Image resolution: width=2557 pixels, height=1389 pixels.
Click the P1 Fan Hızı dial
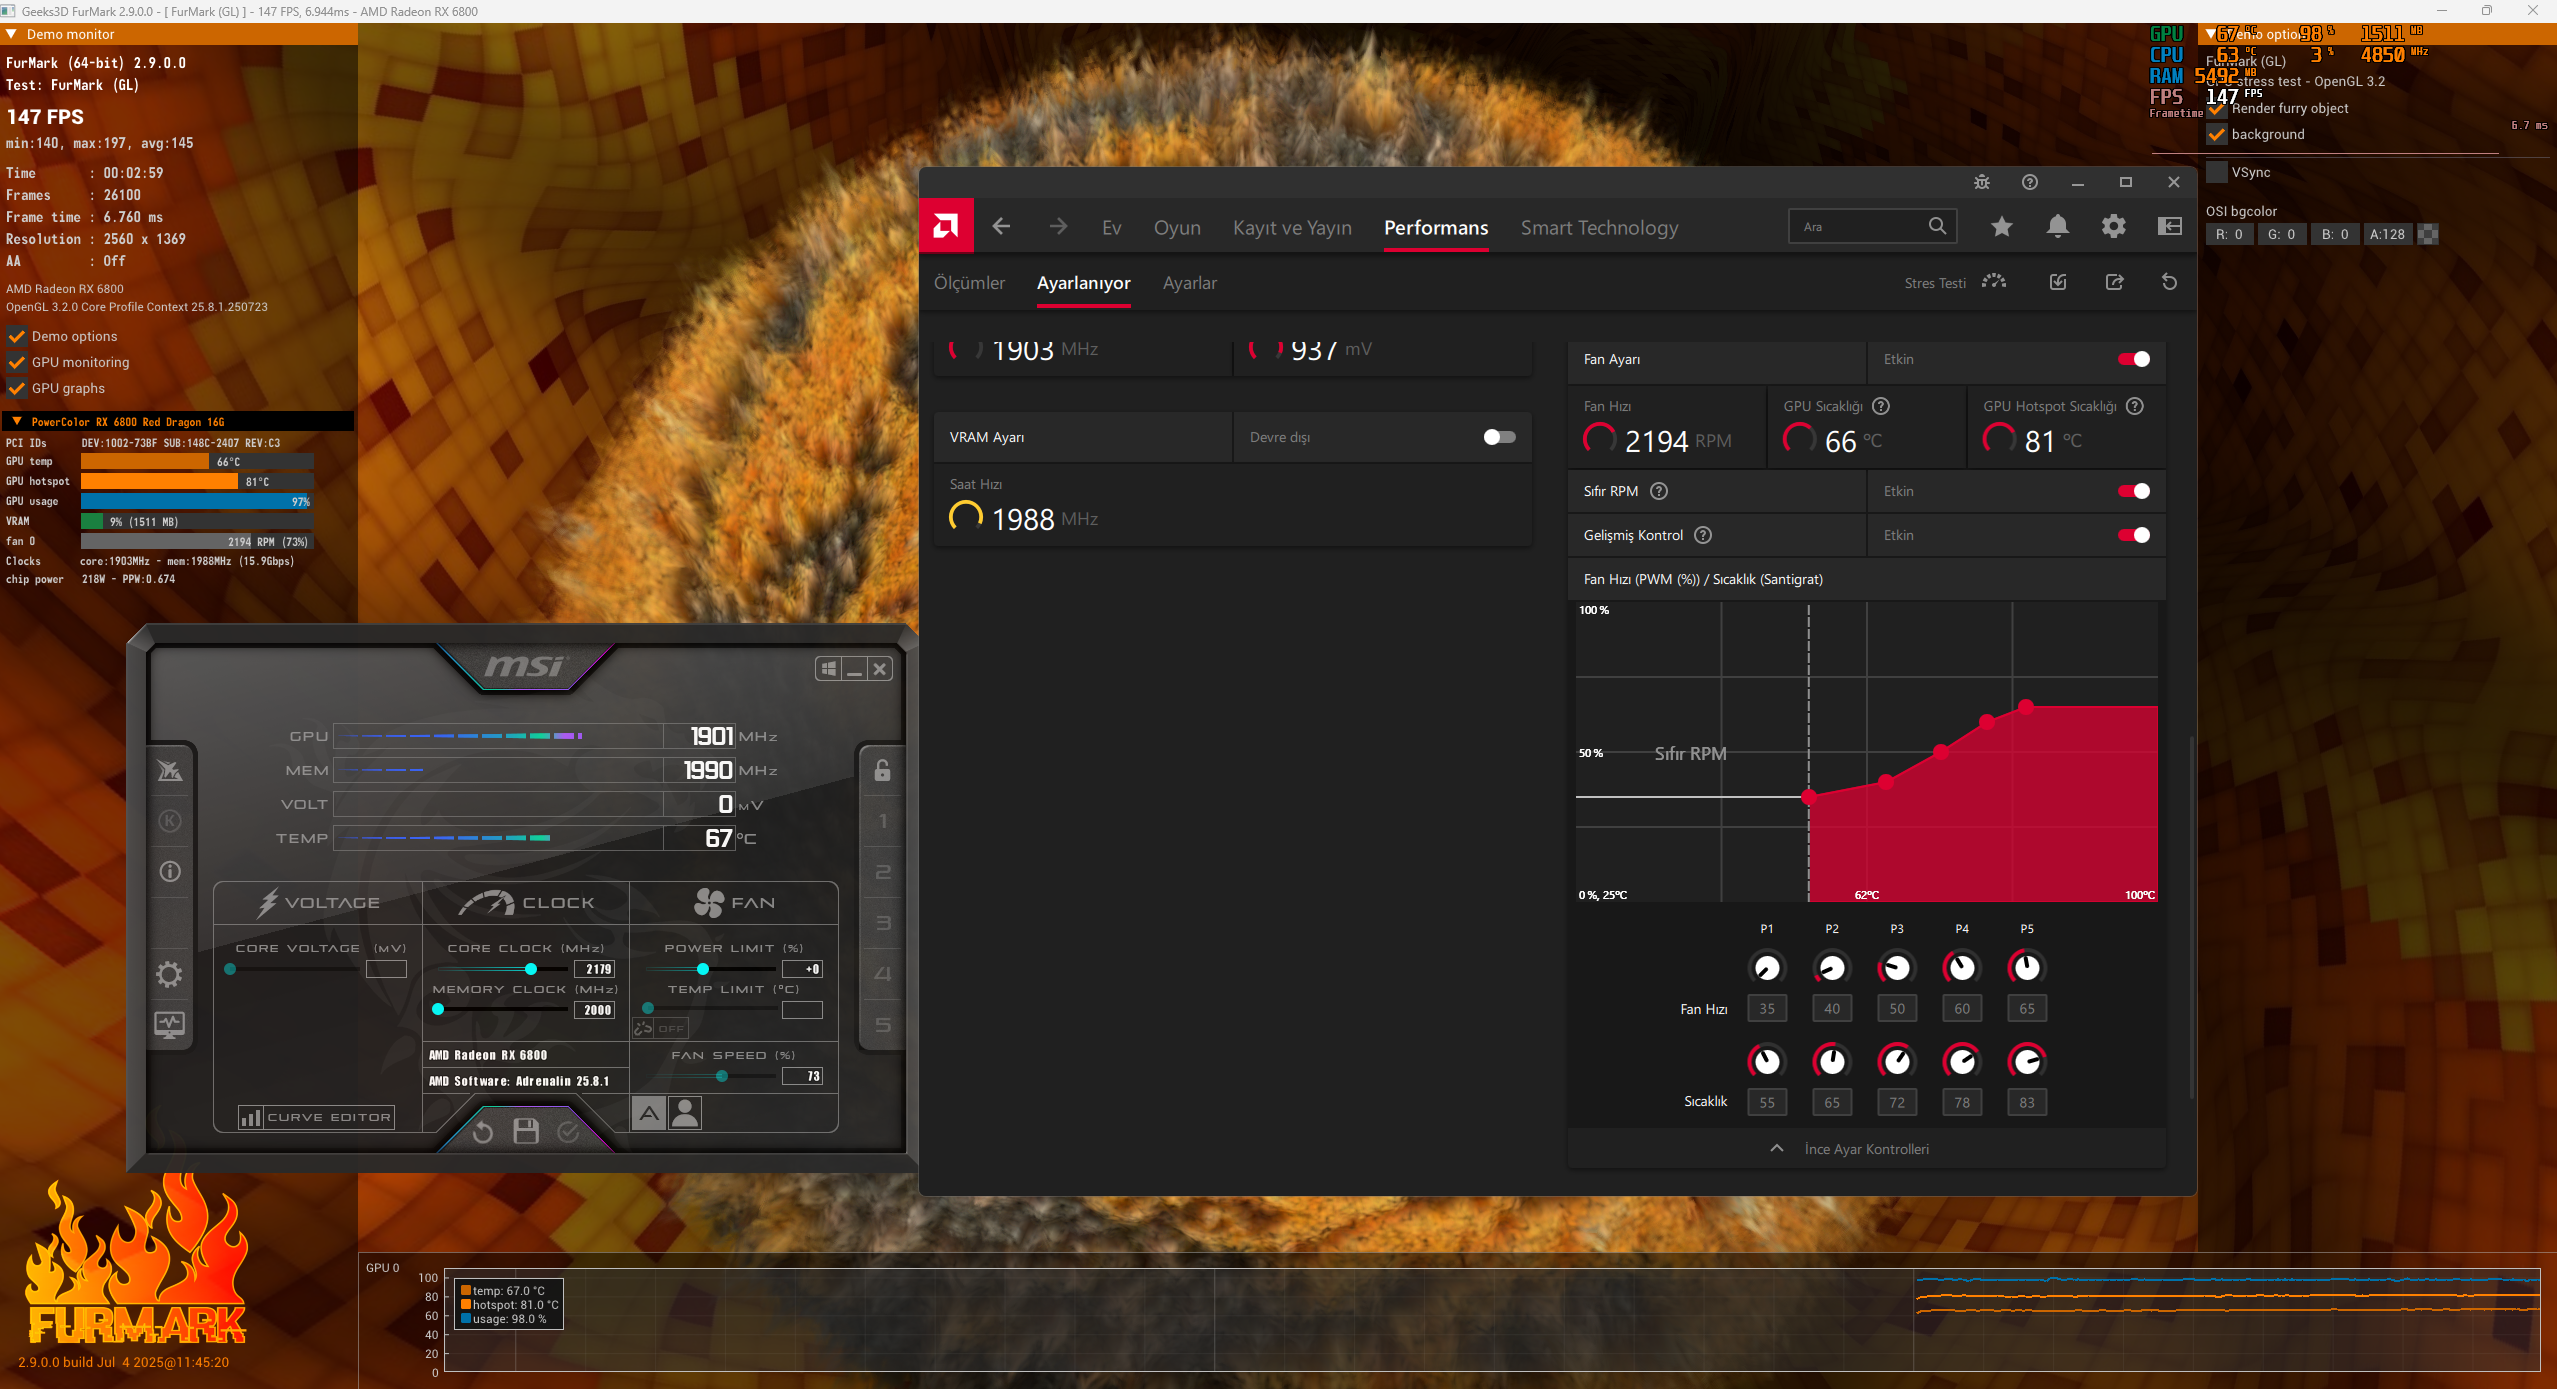click(x=1767, y=968)
